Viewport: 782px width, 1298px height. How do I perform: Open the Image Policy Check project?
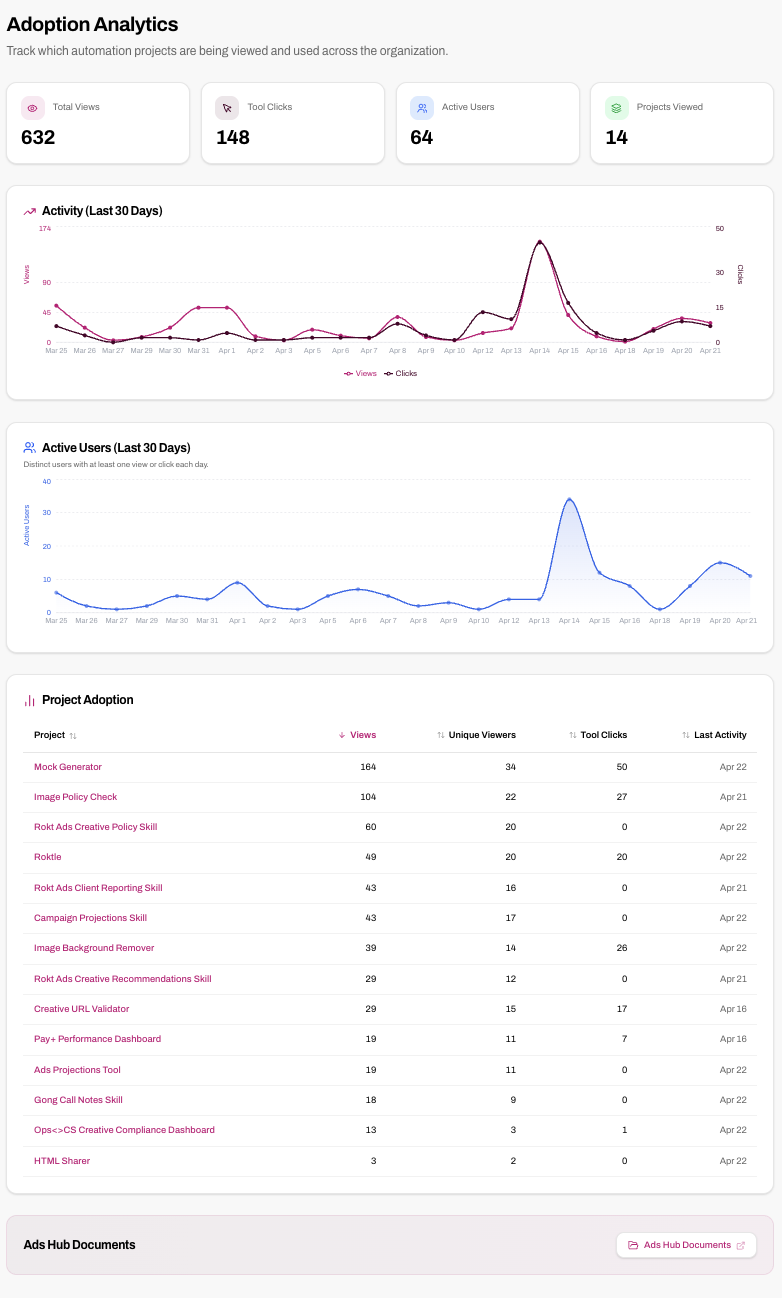(75, 797)
